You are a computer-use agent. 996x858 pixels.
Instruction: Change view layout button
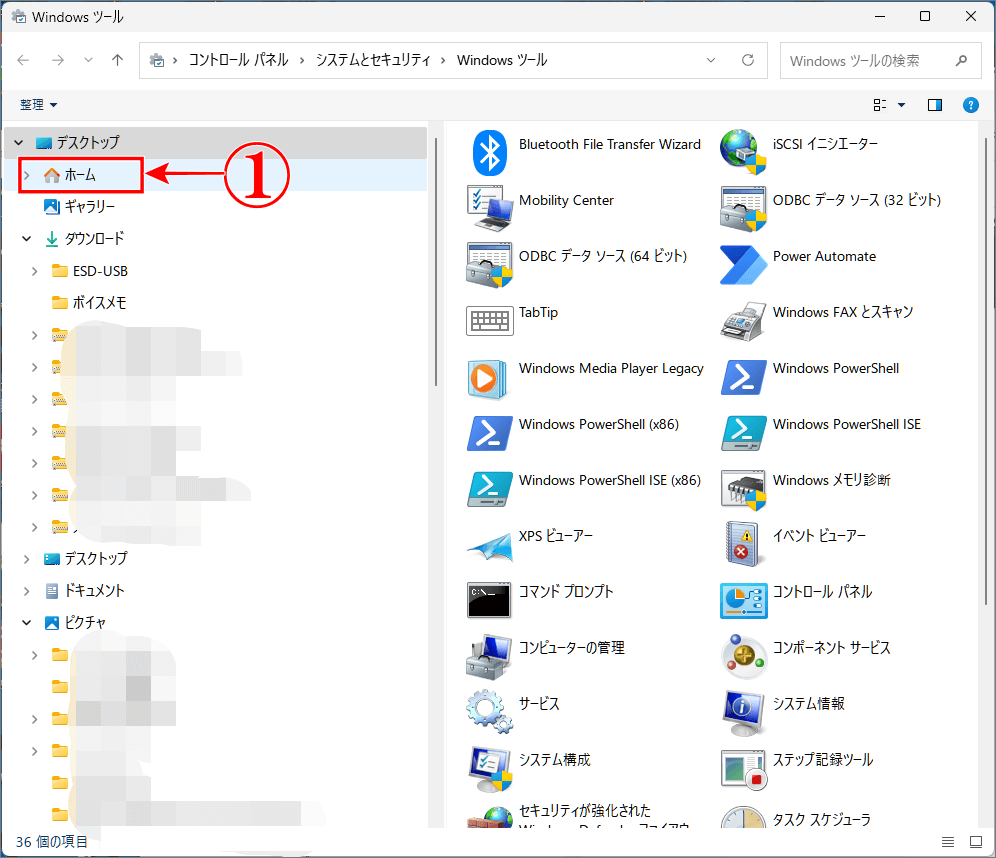point(880,105)
